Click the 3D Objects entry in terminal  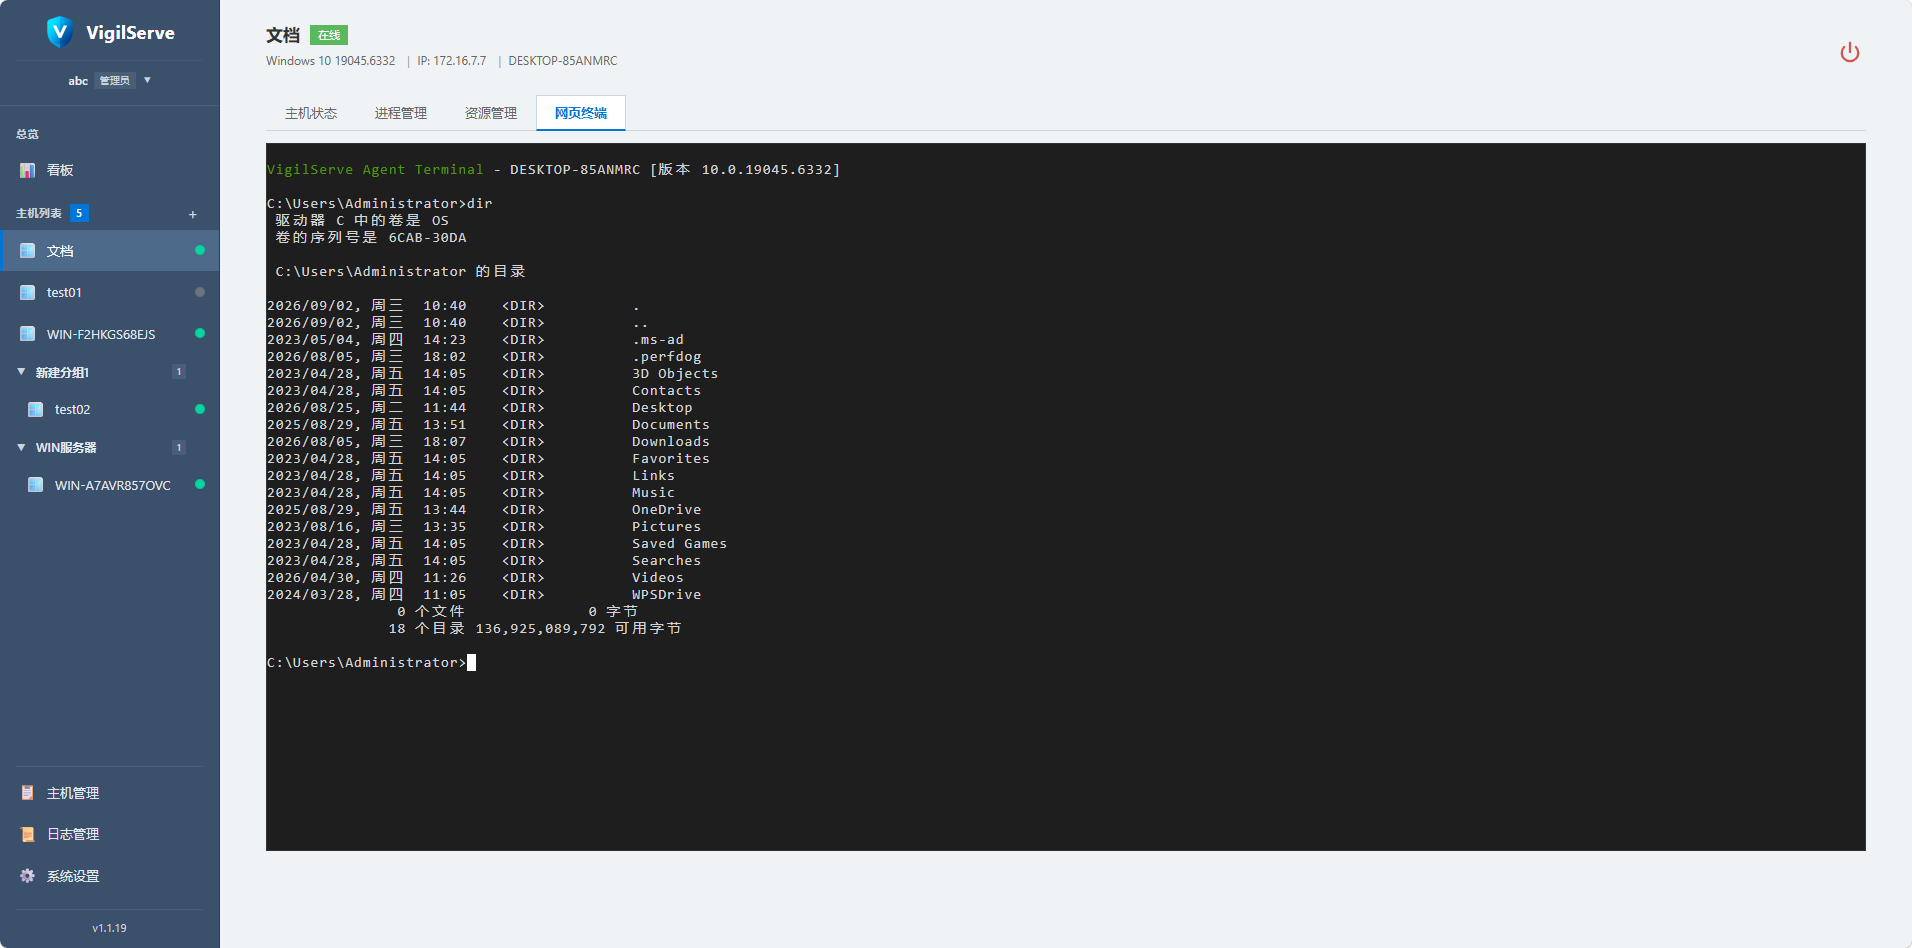[x=675, y=374]
